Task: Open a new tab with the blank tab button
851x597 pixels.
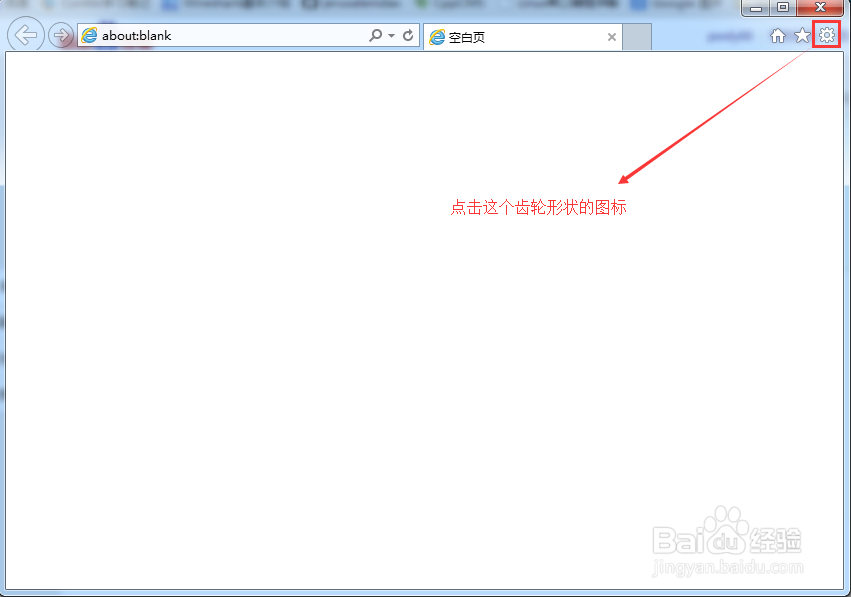Action: pyautogui.click(x=637, y=37)
